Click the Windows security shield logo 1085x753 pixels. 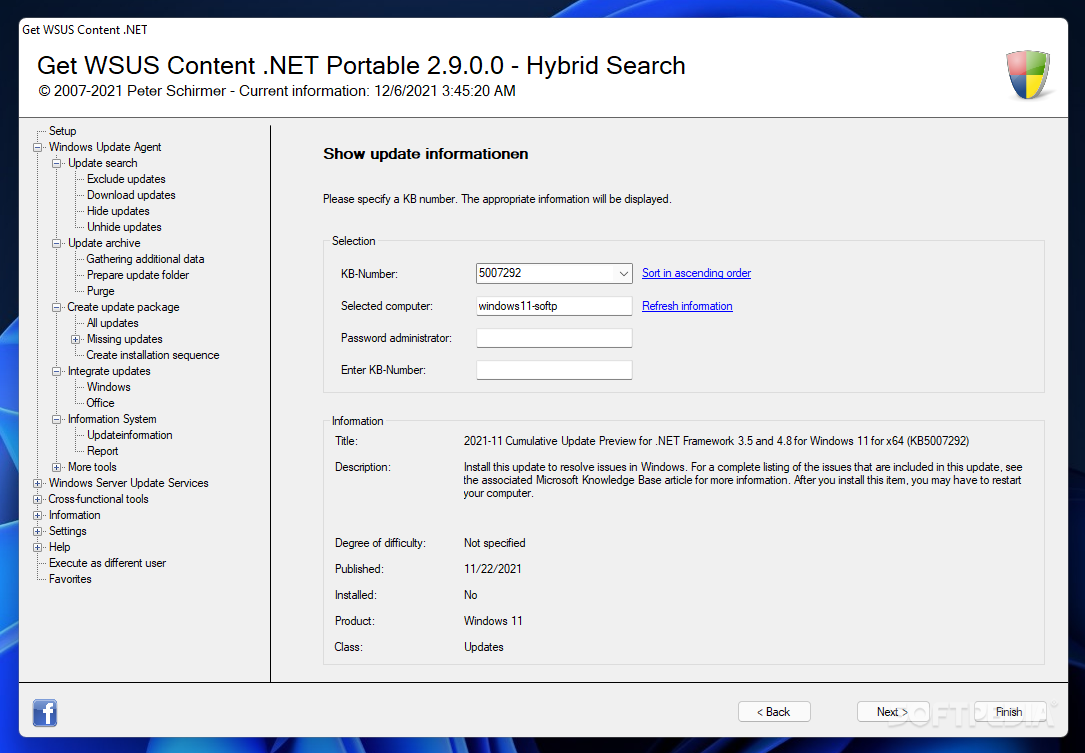tap(1028, 74)
